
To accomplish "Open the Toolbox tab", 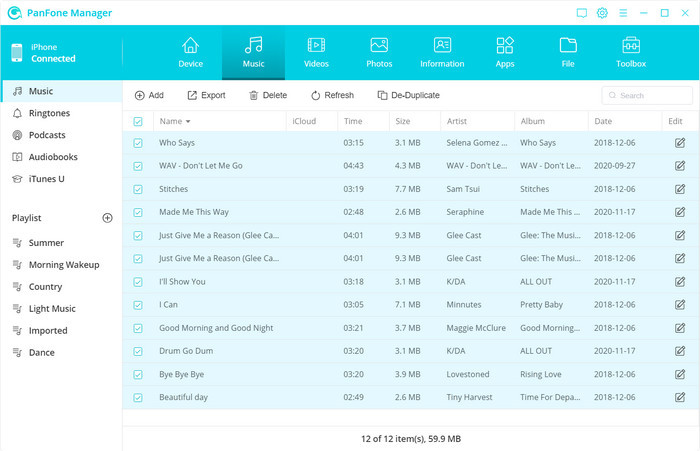I will pos(631,53).
